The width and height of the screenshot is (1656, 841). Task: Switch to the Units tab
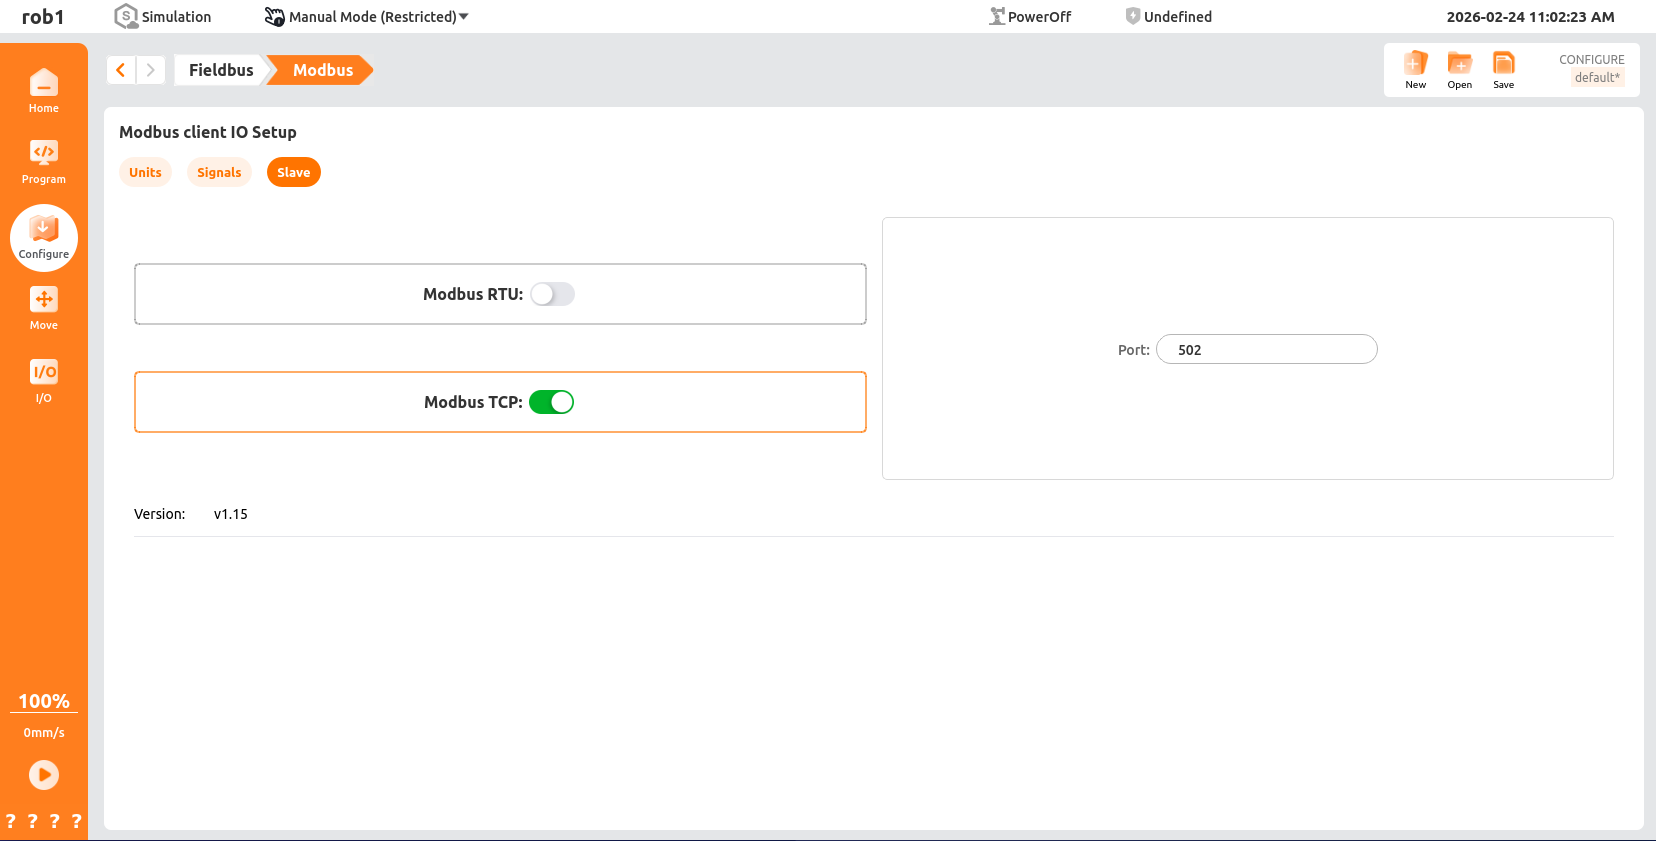(145, 172)
